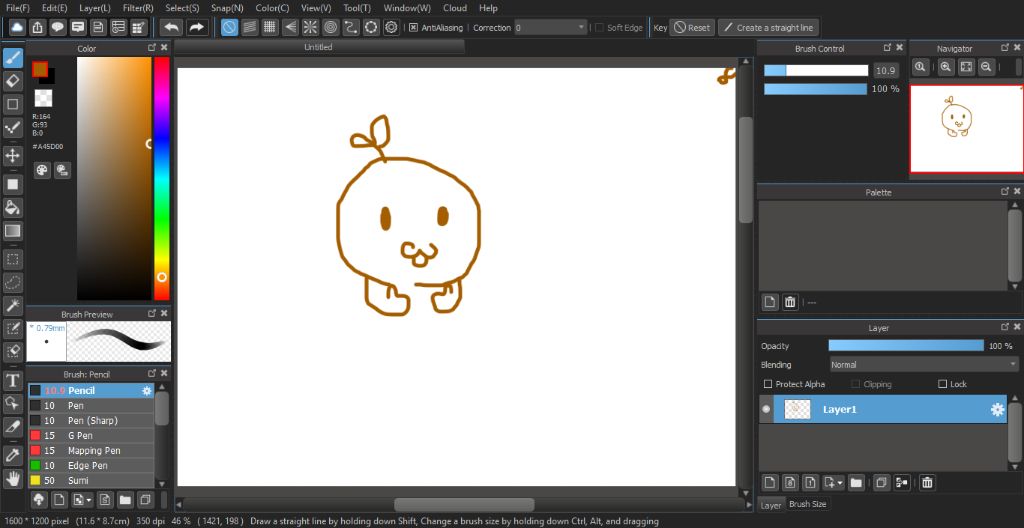
Task: Zoom out using Navigator magnifier minus
Action: click(986, 66)
